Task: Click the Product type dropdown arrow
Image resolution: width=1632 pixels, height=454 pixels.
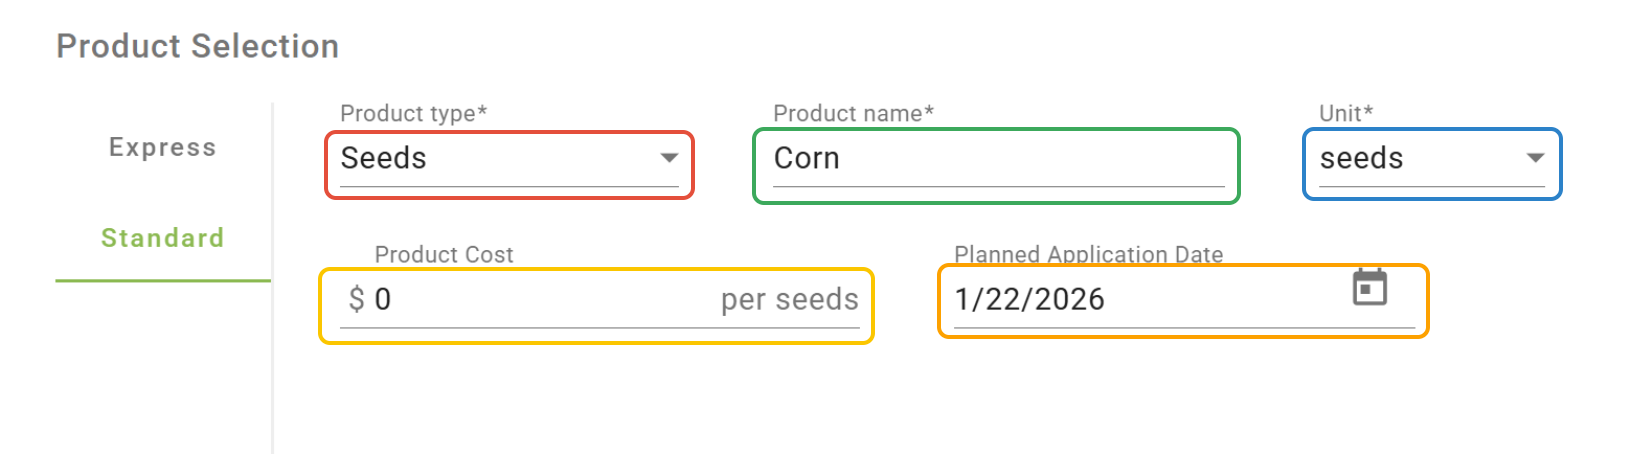Action: pyautogui.click(x=669, y=158)
